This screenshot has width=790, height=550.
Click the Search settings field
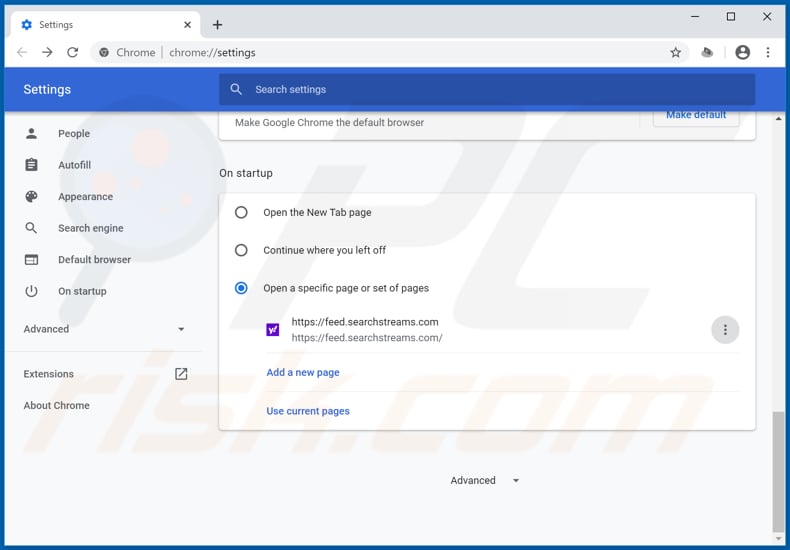point(486,89)
